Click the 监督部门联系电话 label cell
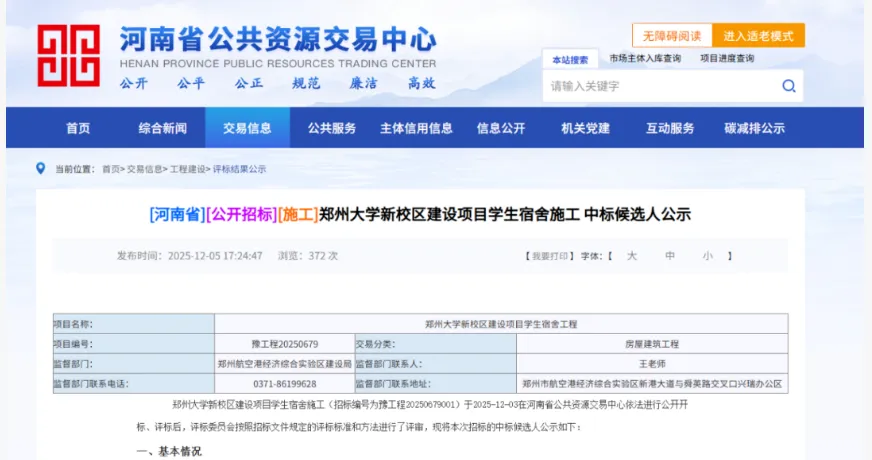Image resolution: width=872 pixels, height=460 pixels. pyautogui.click(x=134, y=384)
